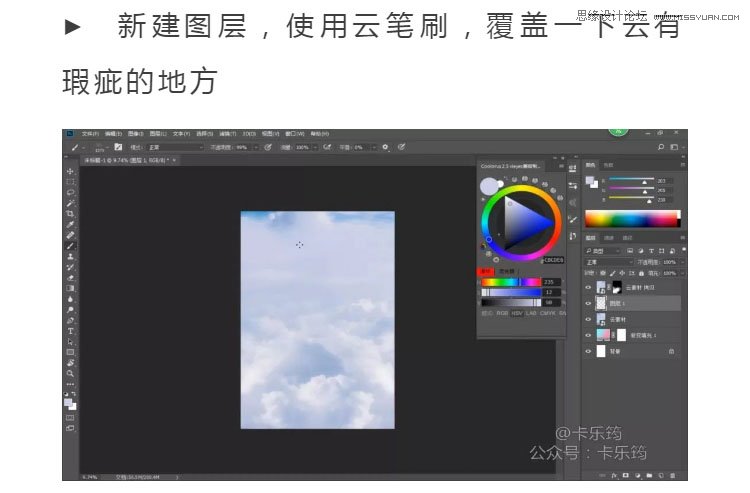The image size is (750, 493).
Task: Select the Lasso tool
Action: click(x=70, y=193)
